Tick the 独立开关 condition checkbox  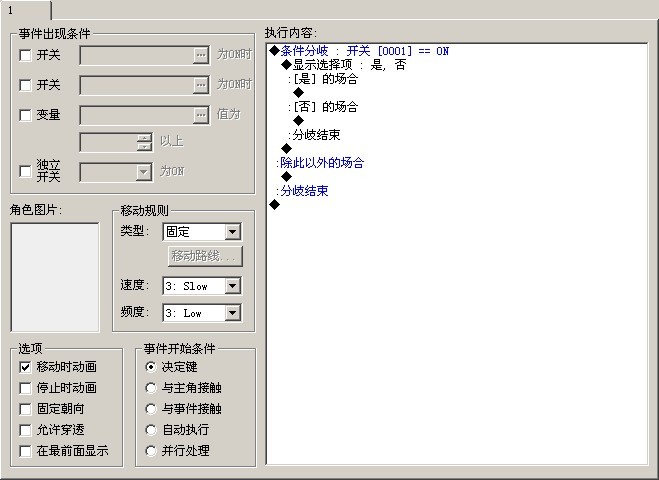(25, 171)
